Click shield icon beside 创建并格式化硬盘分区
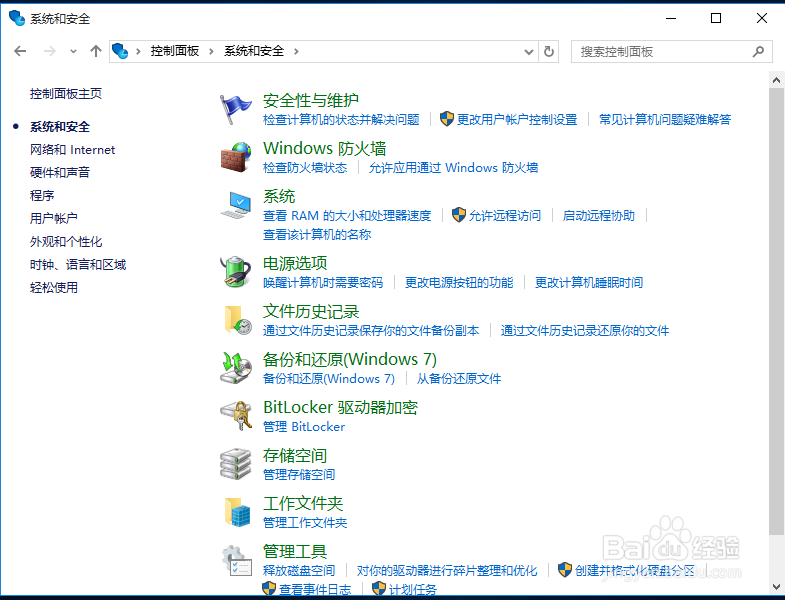Image resolution: width=785 pixels, height=600 pixels. [565, 569]
